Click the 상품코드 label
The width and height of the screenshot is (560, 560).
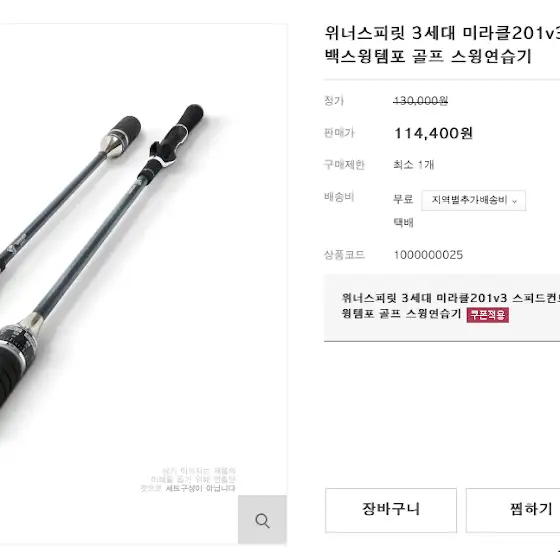344,255
